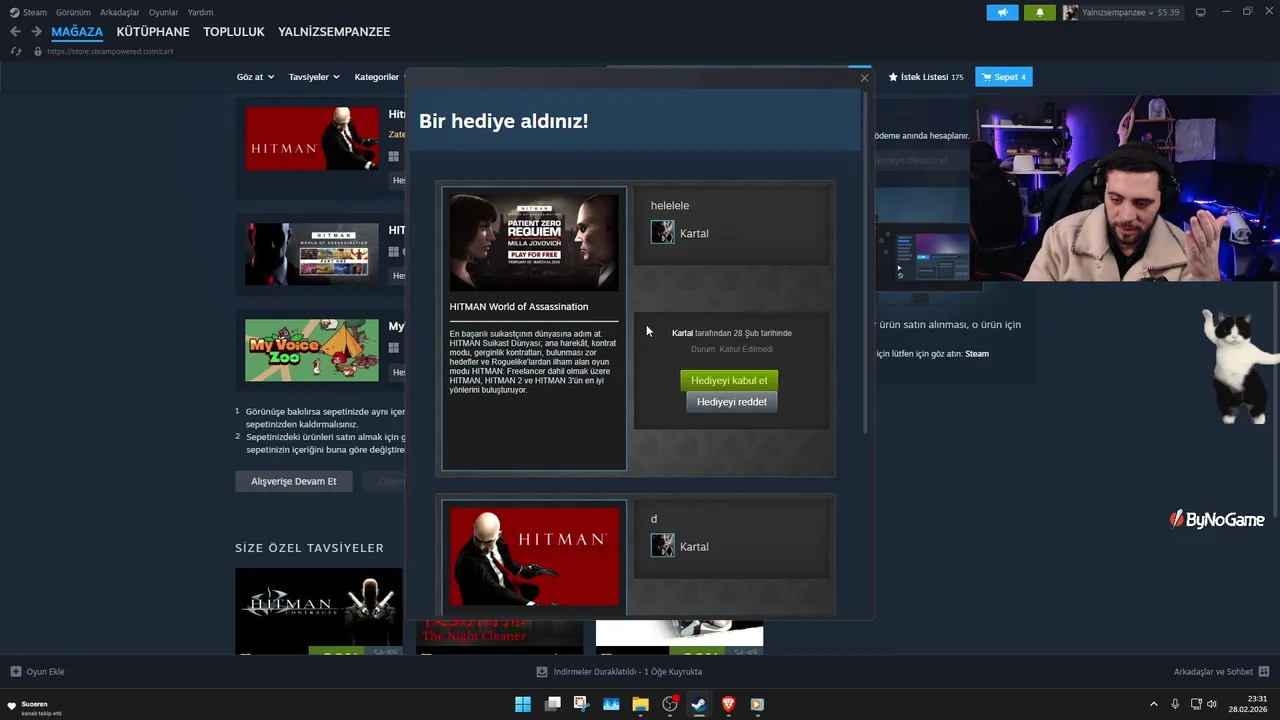Click the cart icon in the Sepet button

coord(986,77)
